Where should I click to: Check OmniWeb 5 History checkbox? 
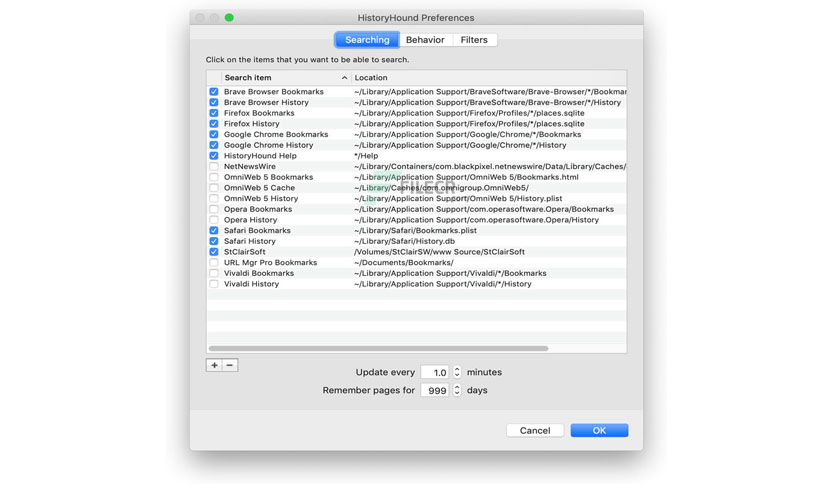coord(214,198)
